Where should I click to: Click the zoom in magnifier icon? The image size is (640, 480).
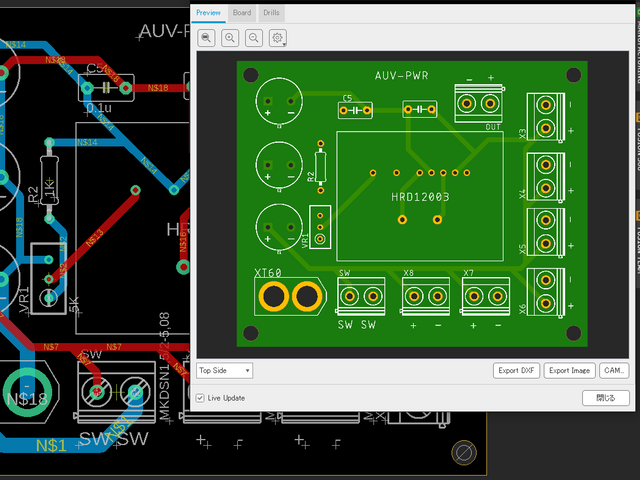(x=230, y=38)
